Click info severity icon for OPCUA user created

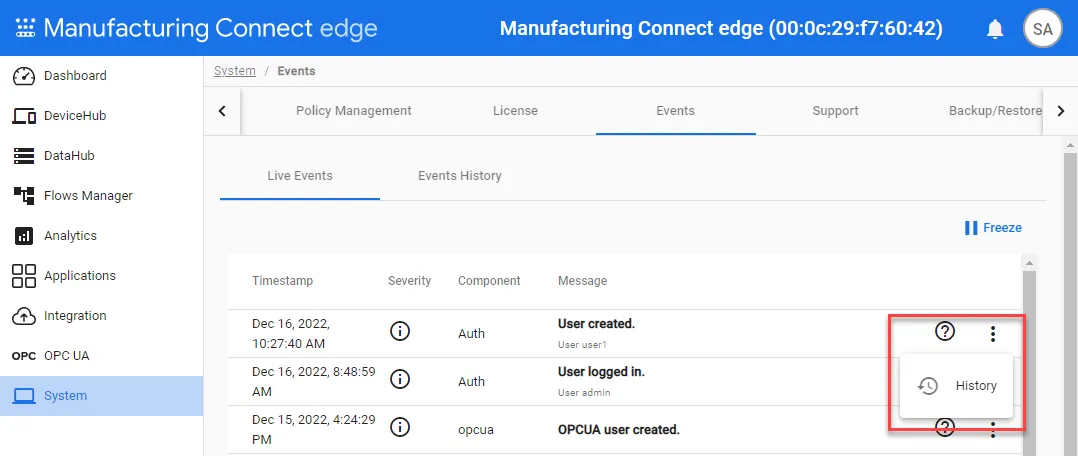pyautogui.click(x=399, y=427)
